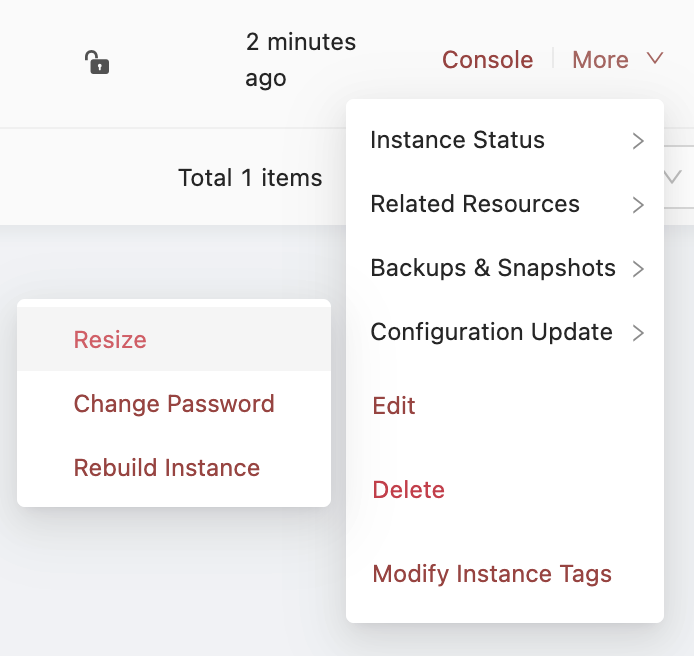This screenshot has height=656, width=694.
Task: Choose Rebuild Instance option
Action: pos(167,468)
